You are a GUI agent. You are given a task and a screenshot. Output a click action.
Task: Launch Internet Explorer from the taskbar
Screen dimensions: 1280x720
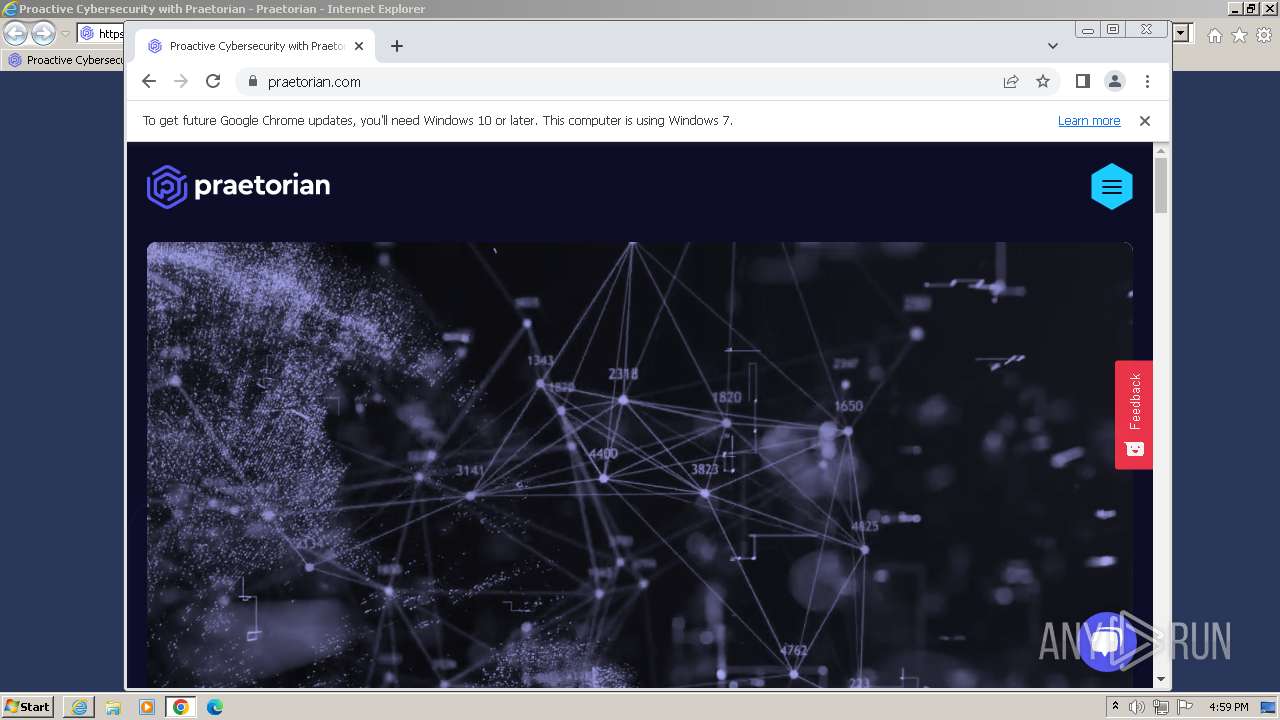79,707
